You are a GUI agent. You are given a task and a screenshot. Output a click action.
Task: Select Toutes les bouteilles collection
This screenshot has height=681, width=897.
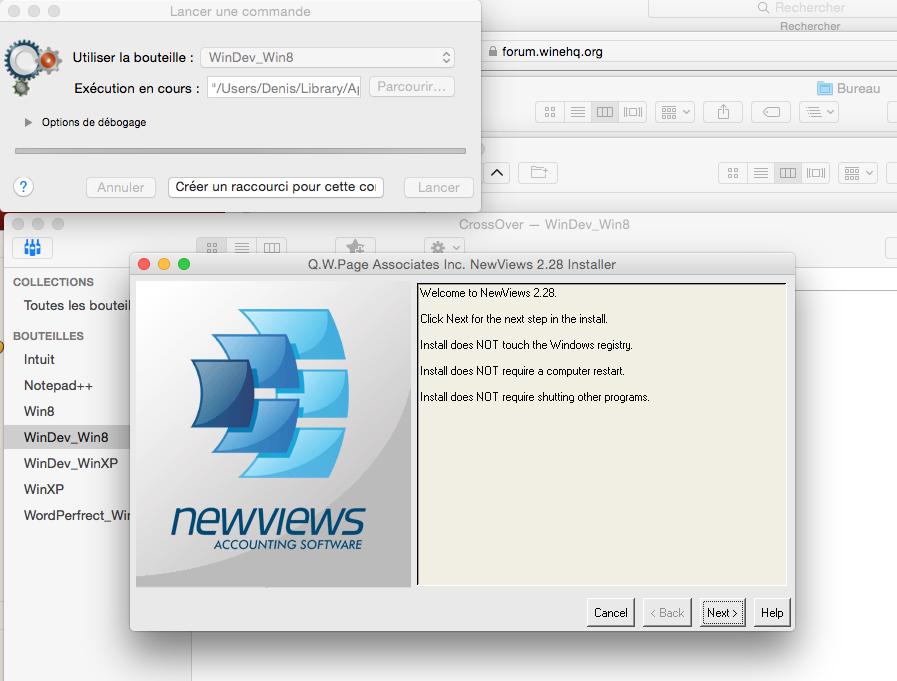point(77,305)
